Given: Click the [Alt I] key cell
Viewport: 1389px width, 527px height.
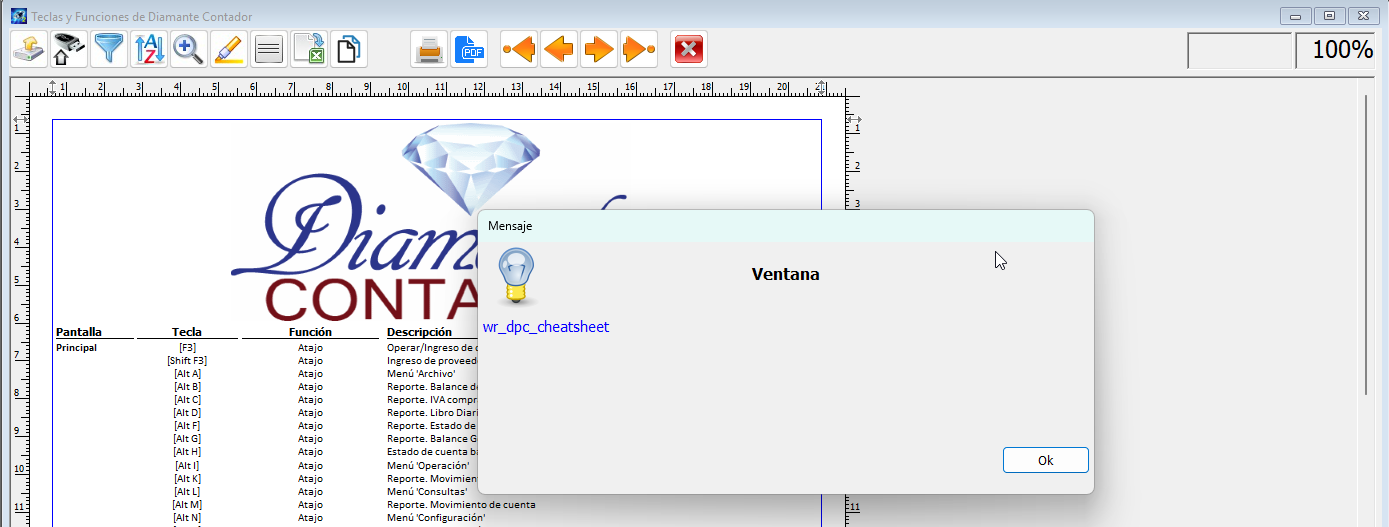Looking at the screenshot, I should (187, 466).
